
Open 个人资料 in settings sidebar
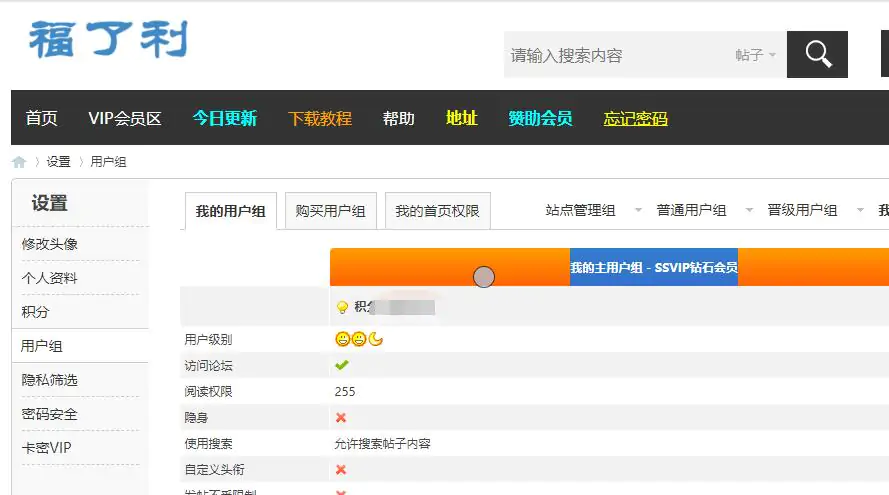coord(49,278)
